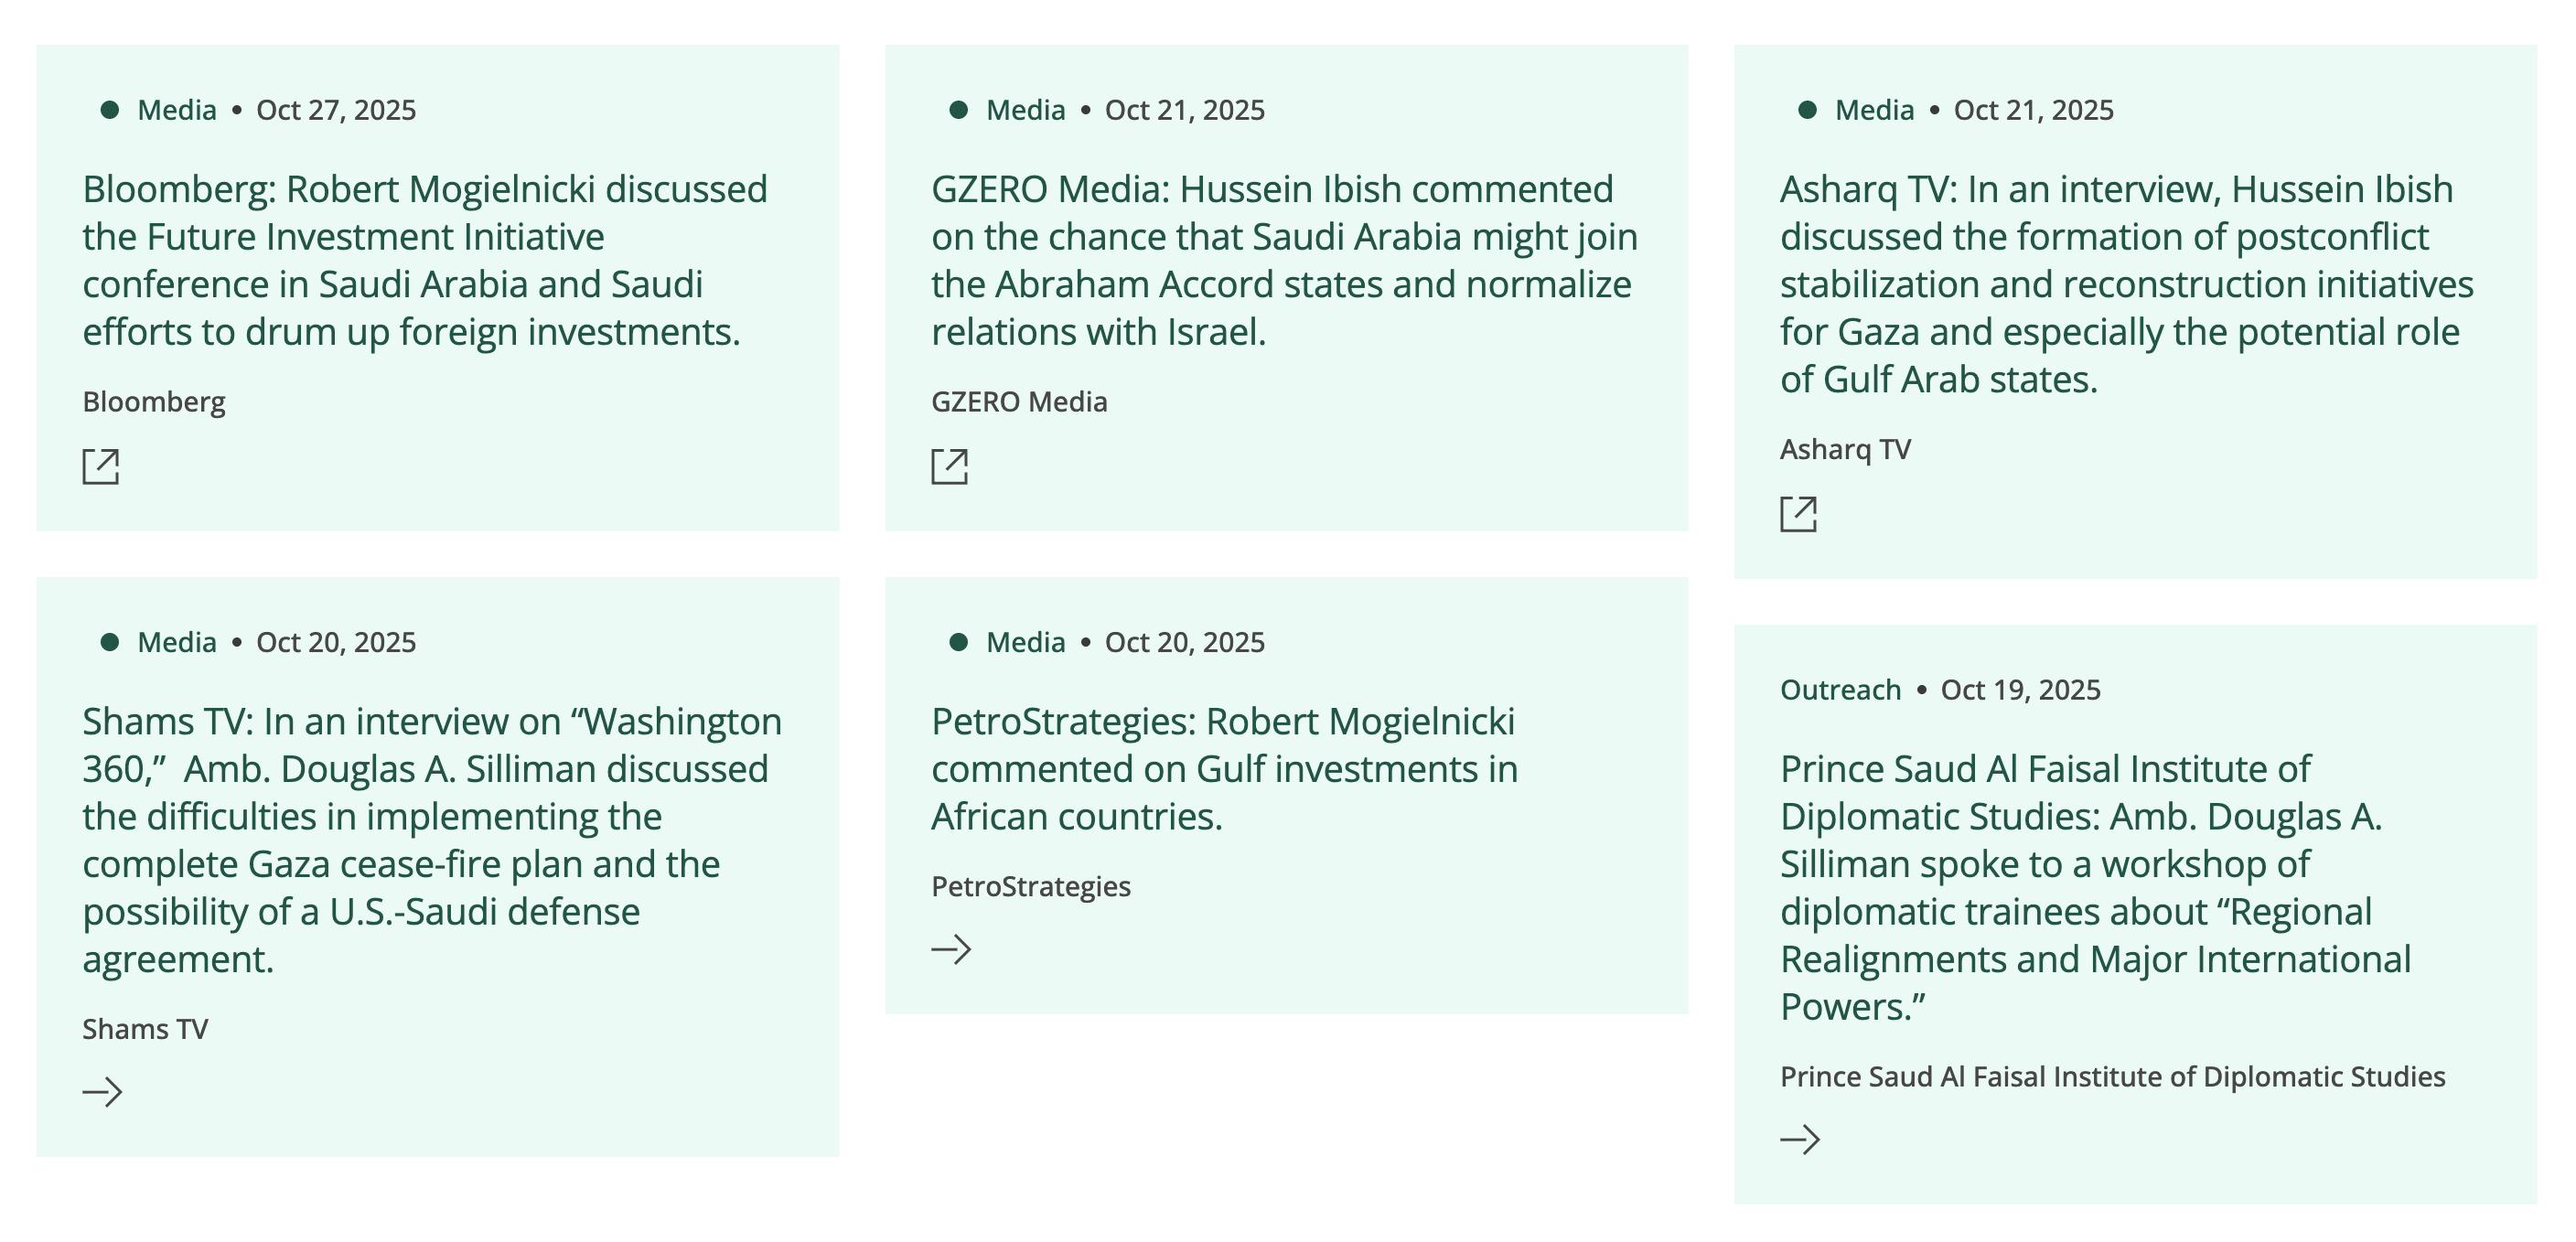2576x1242 pixels.
Task: Open Prince Saud Al Faisal Institute headline
Action: (x=2095, y=887)
